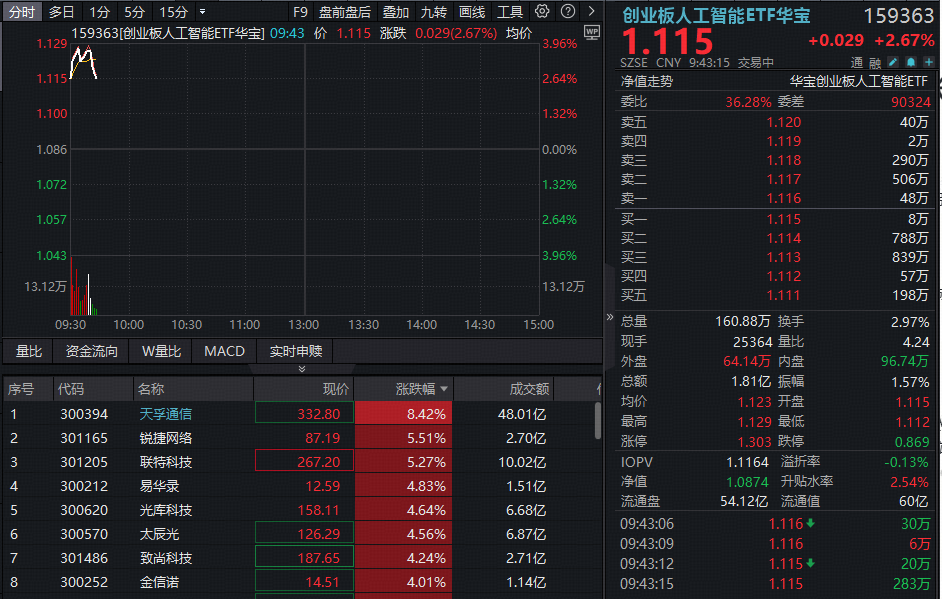Viewport: 942px width, 599px height.
Task: Click the pencil edit icon beside the bell
Action: coord(893,62)
